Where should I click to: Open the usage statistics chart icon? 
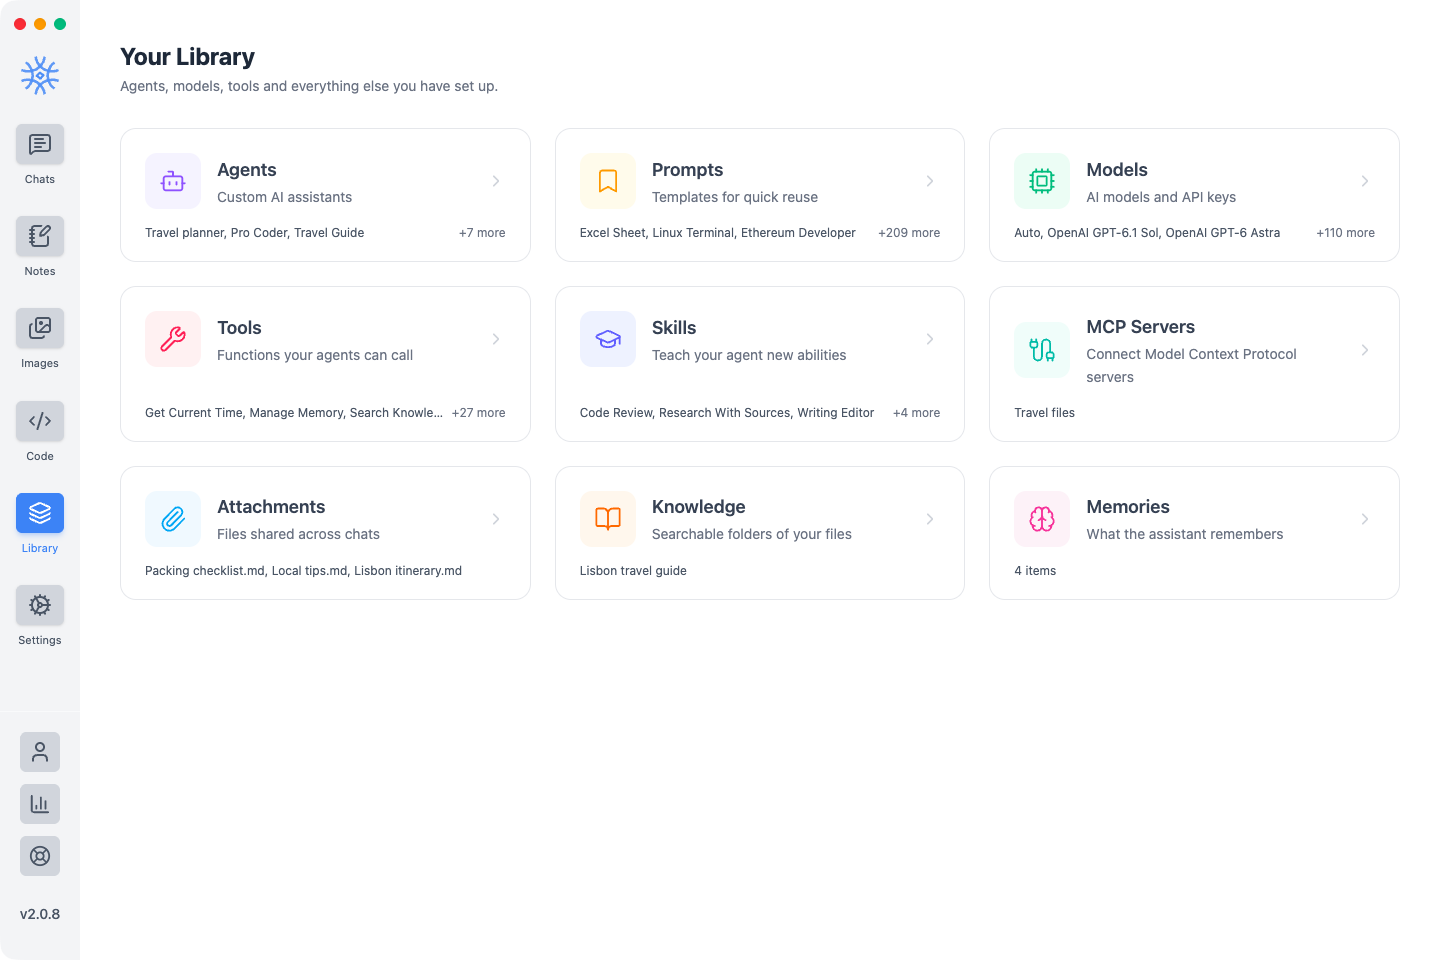(40, 804)
